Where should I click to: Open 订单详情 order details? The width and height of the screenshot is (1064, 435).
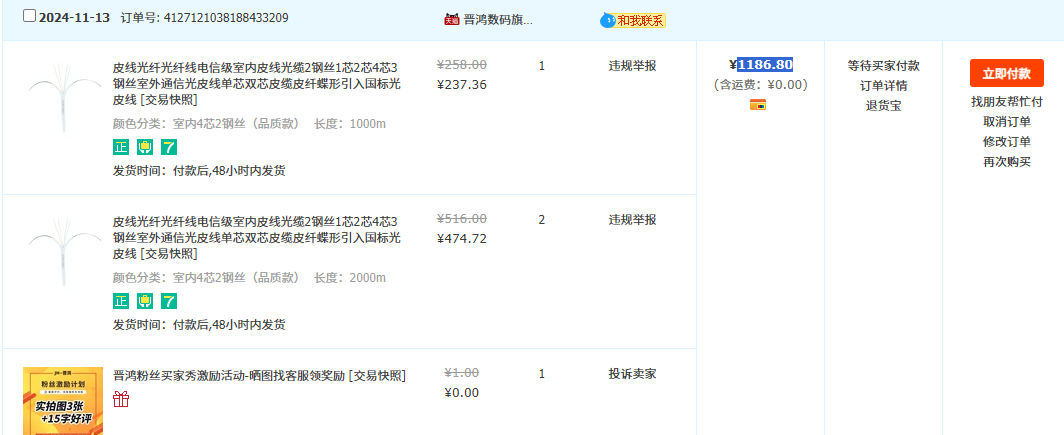[x=883, y=86]
